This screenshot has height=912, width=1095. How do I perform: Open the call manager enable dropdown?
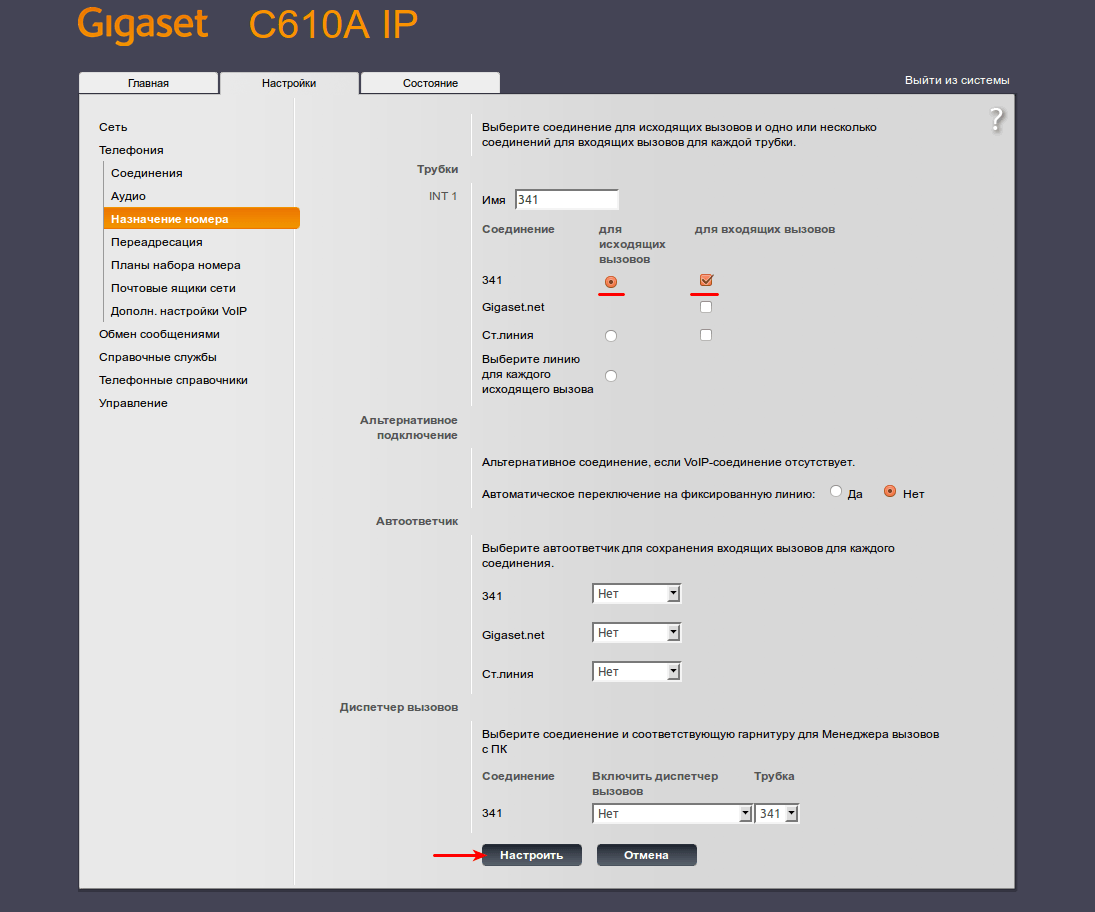(673, 814)
